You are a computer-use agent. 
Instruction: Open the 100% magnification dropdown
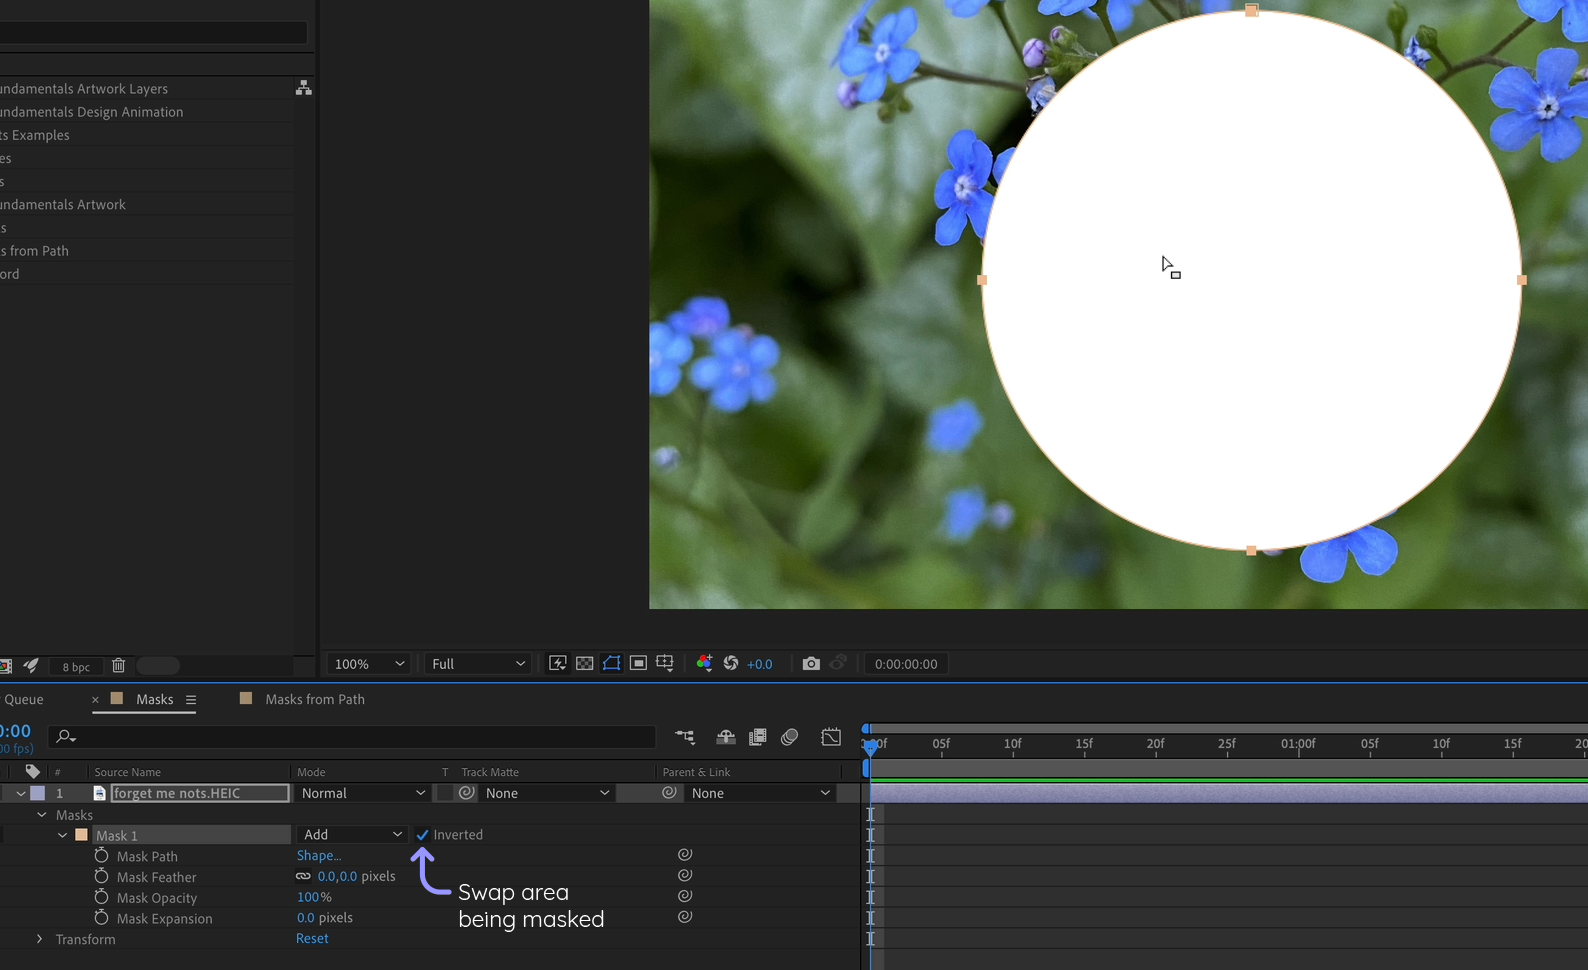tap(369, 664)
